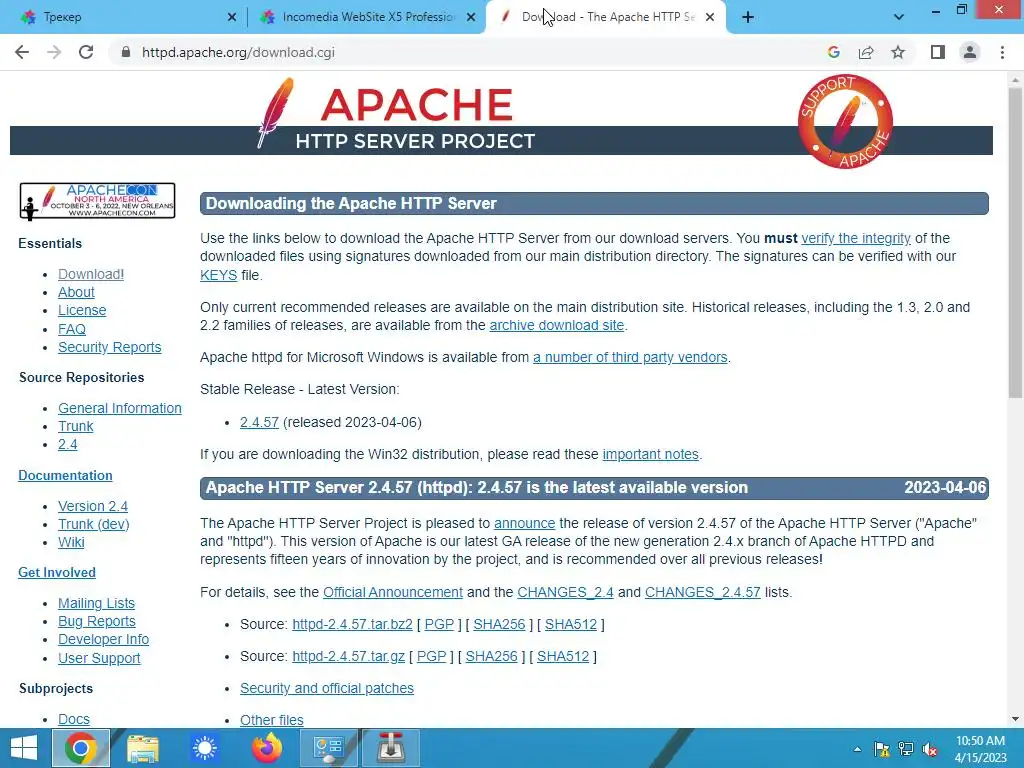Screen dimensions: 1024x768
Task: Open the About sidebar link
Action: point(76,292)
